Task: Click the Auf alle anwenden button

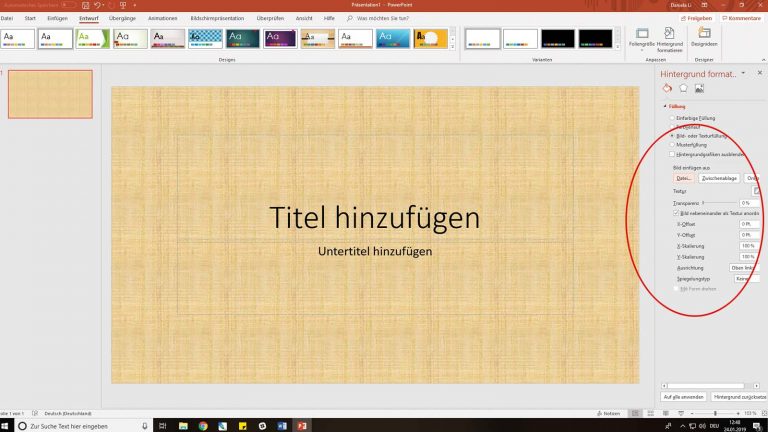Action: (683, 397)
